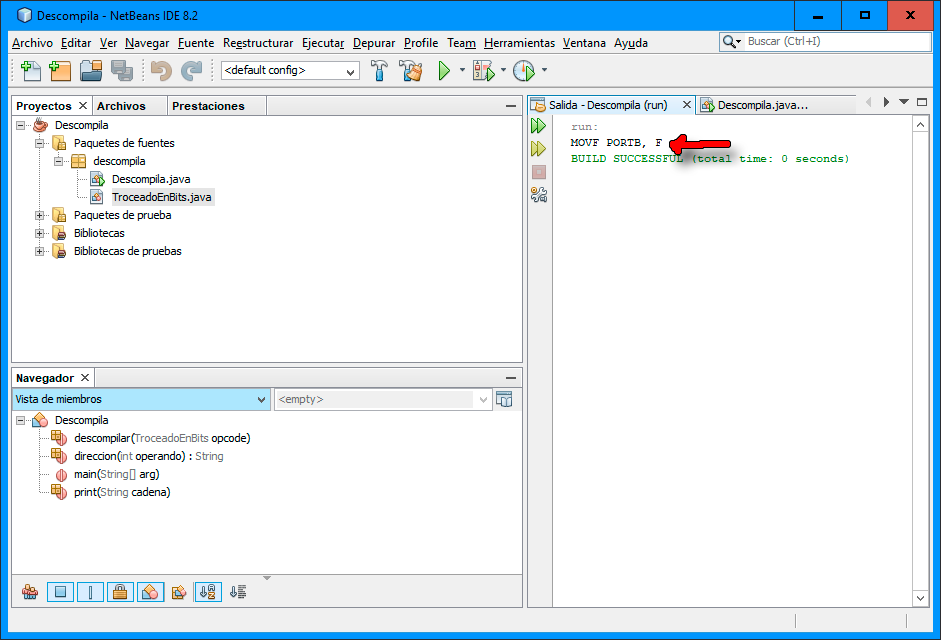Click the Buscar search field
The height and width of the screenshot is (640, 941).
pos(837,41)
